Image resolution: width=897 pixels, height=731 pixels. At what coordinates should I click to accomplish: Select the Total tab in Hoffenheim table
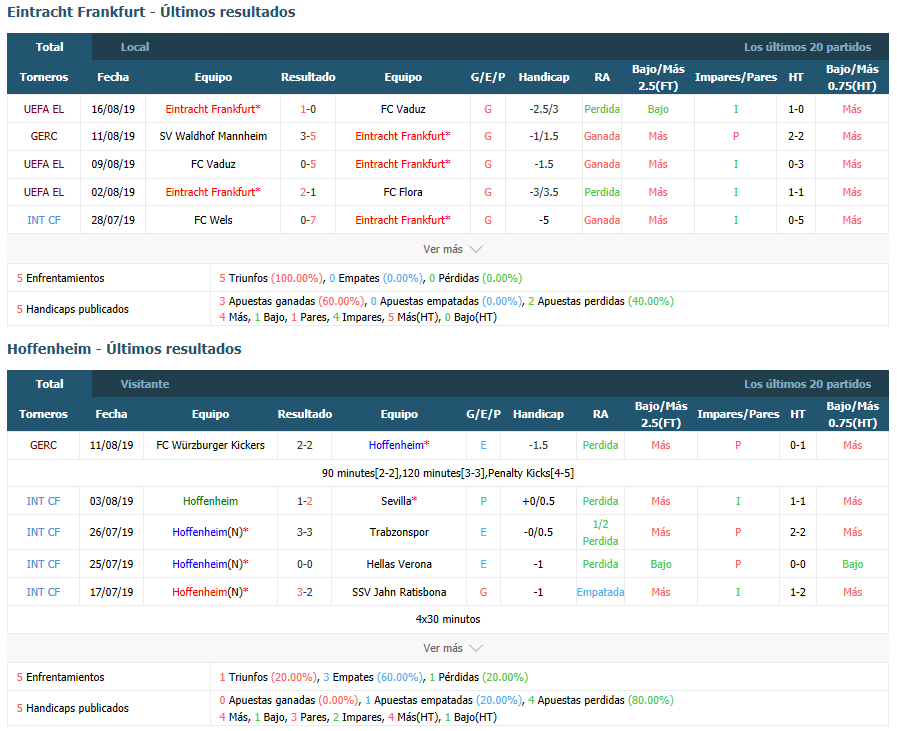tap(49, 384)
